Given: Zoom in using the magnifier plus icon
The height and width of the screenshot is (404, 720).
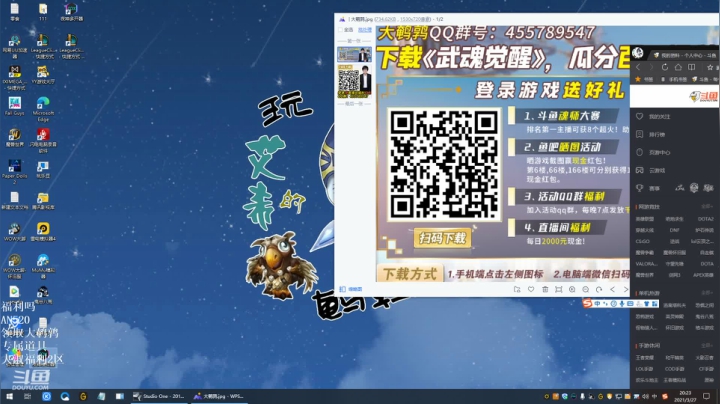Looking at the screenshot, I should 572,289.
